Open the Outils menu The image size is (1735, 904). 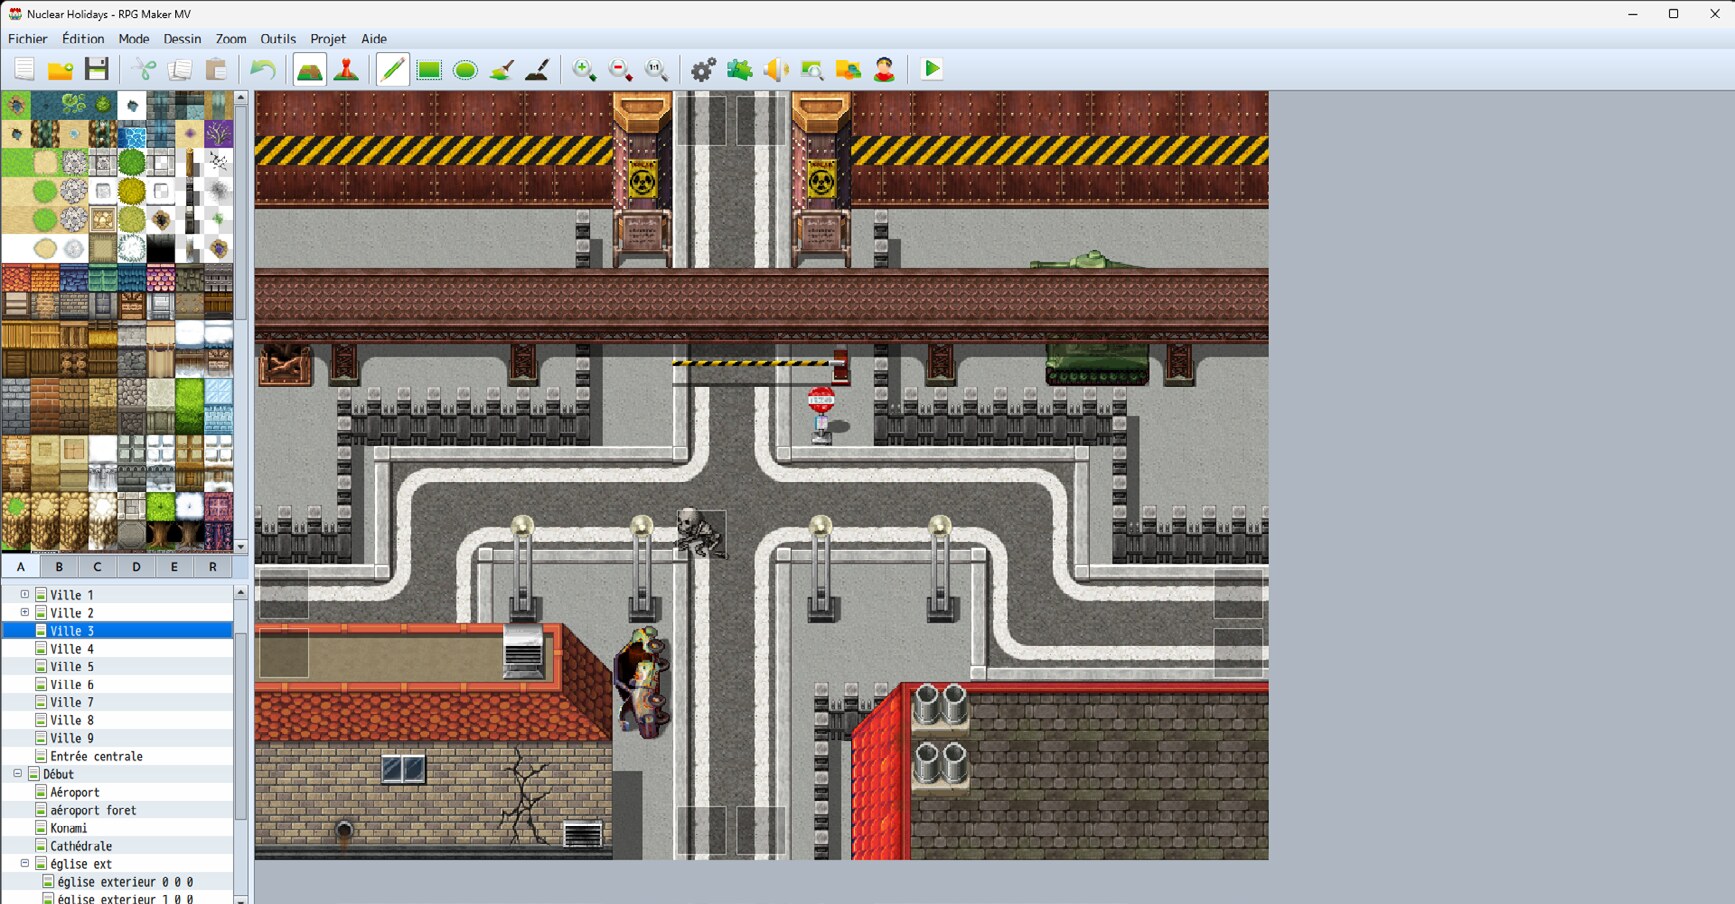point(278,39)
